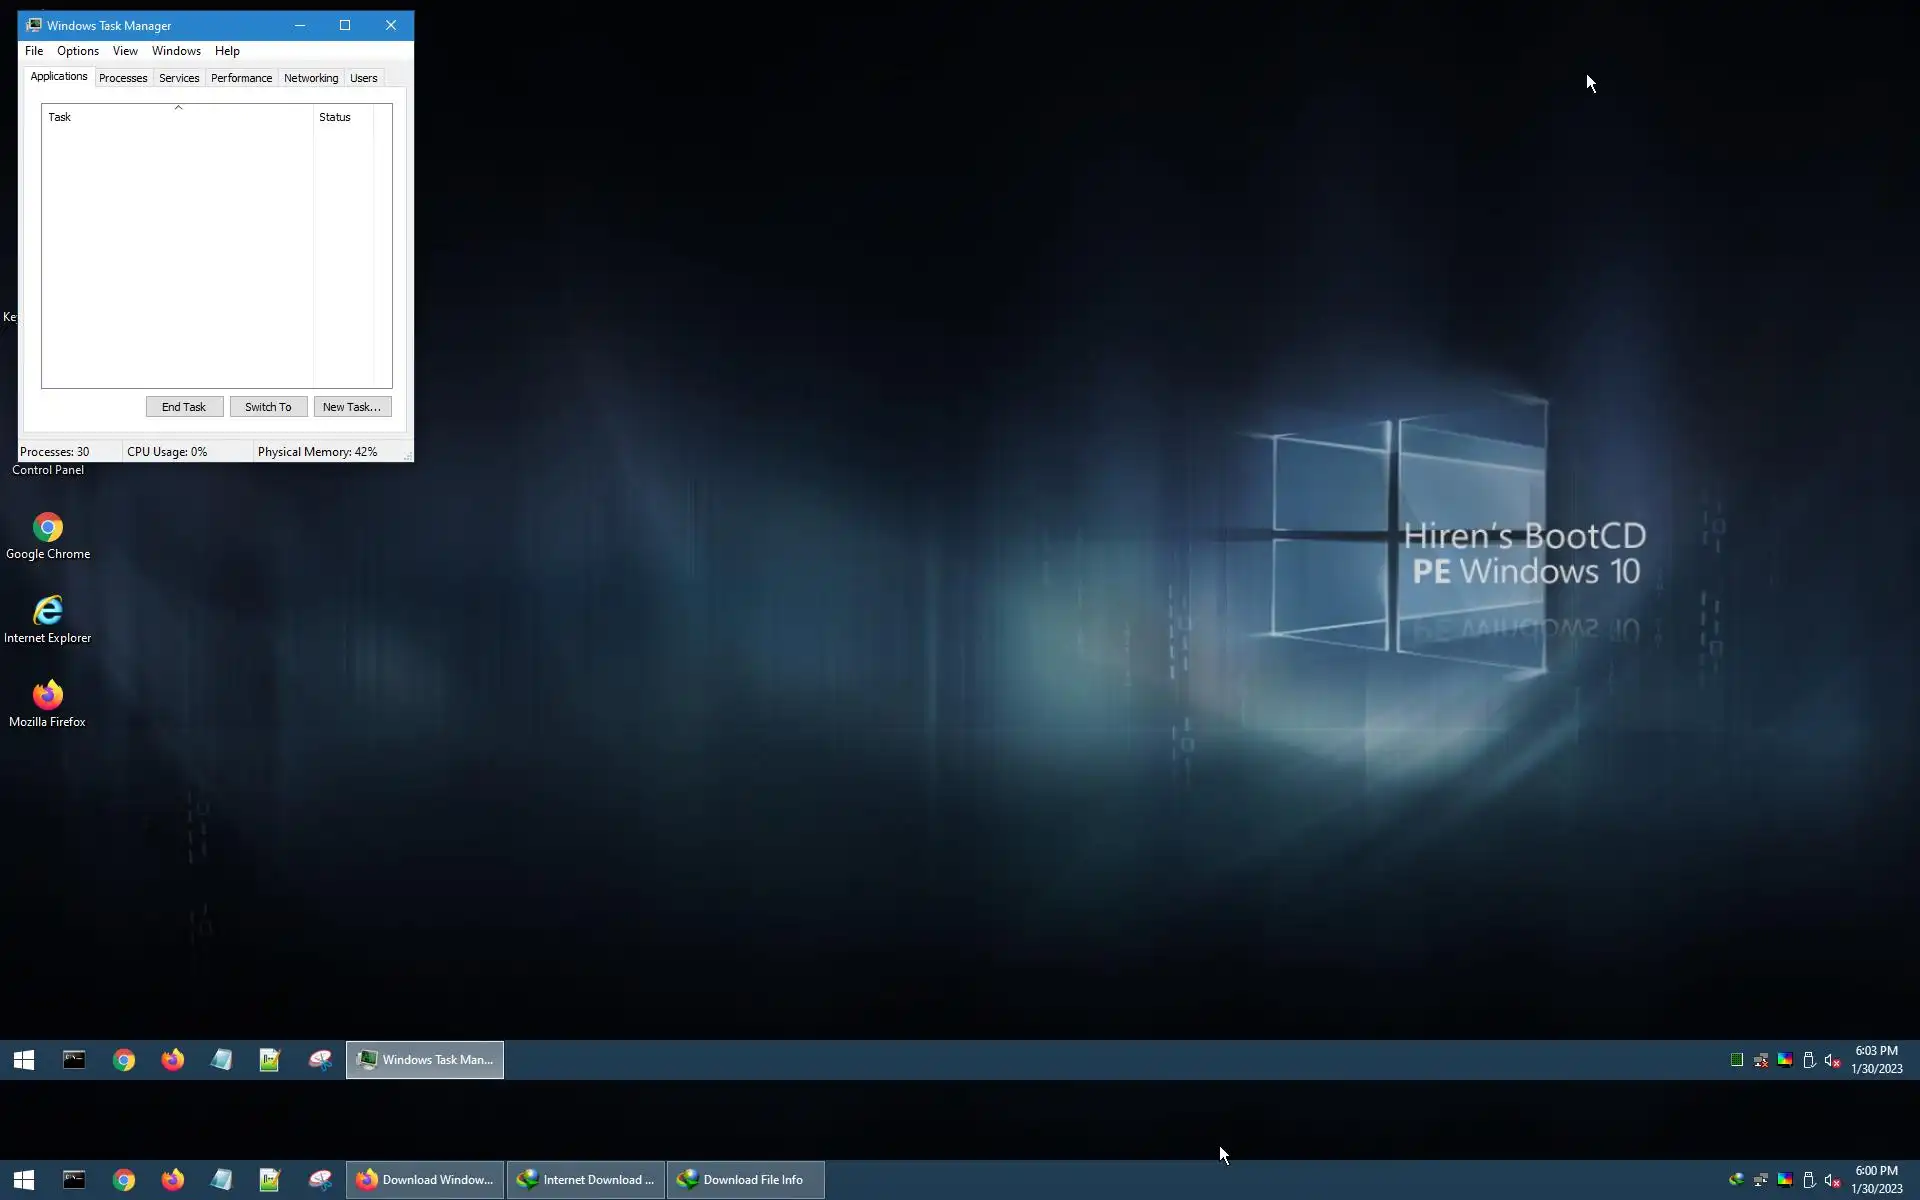Click Task Manager title bar icon
Screen dimensions: 1920x1200
34,25
